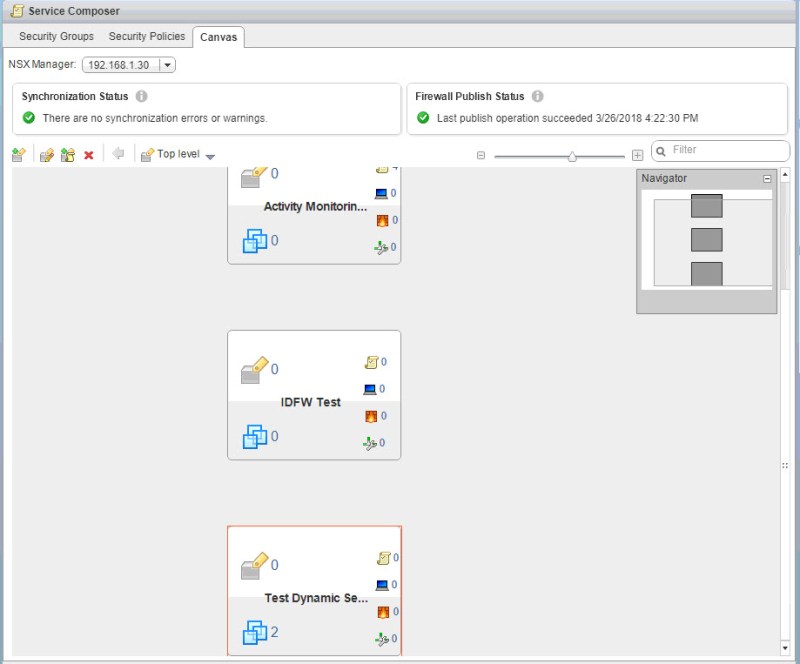Click the virtual machines icon in Test Dynamic group

[x=254, y=632]
